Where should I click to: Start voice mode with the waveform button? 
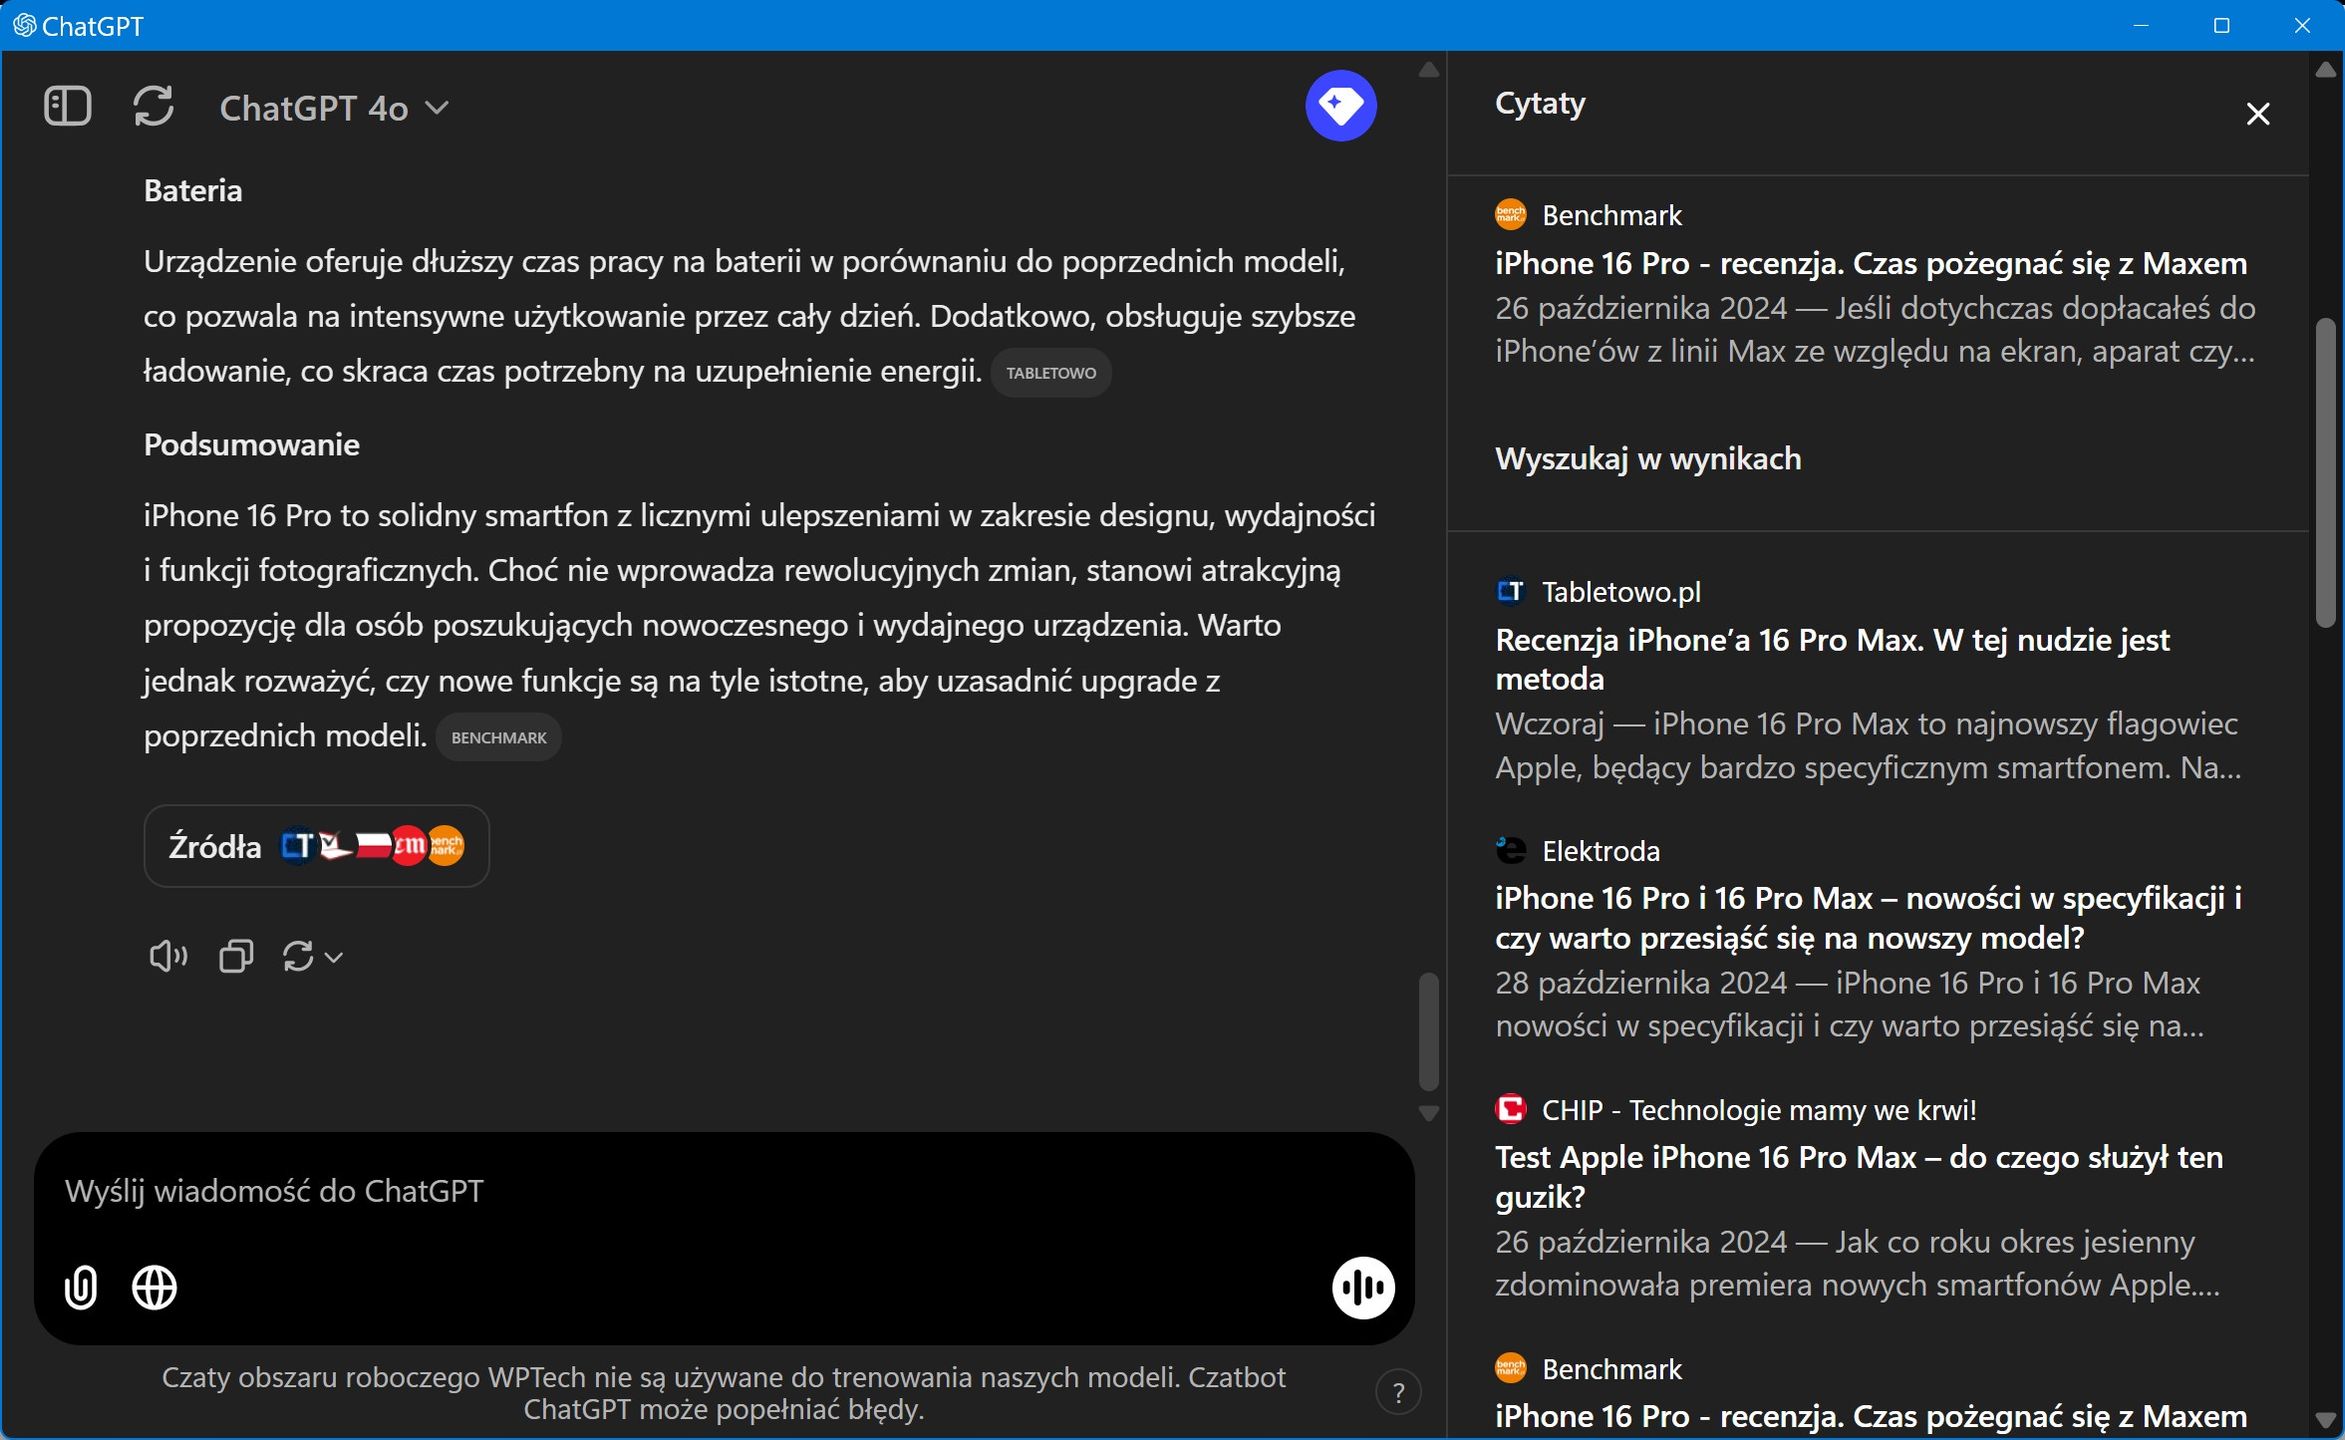tap(1362, 1288)
